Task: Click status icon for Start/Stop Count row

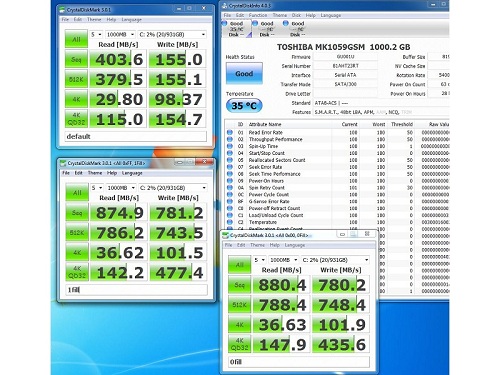Action: coord(230,153)
